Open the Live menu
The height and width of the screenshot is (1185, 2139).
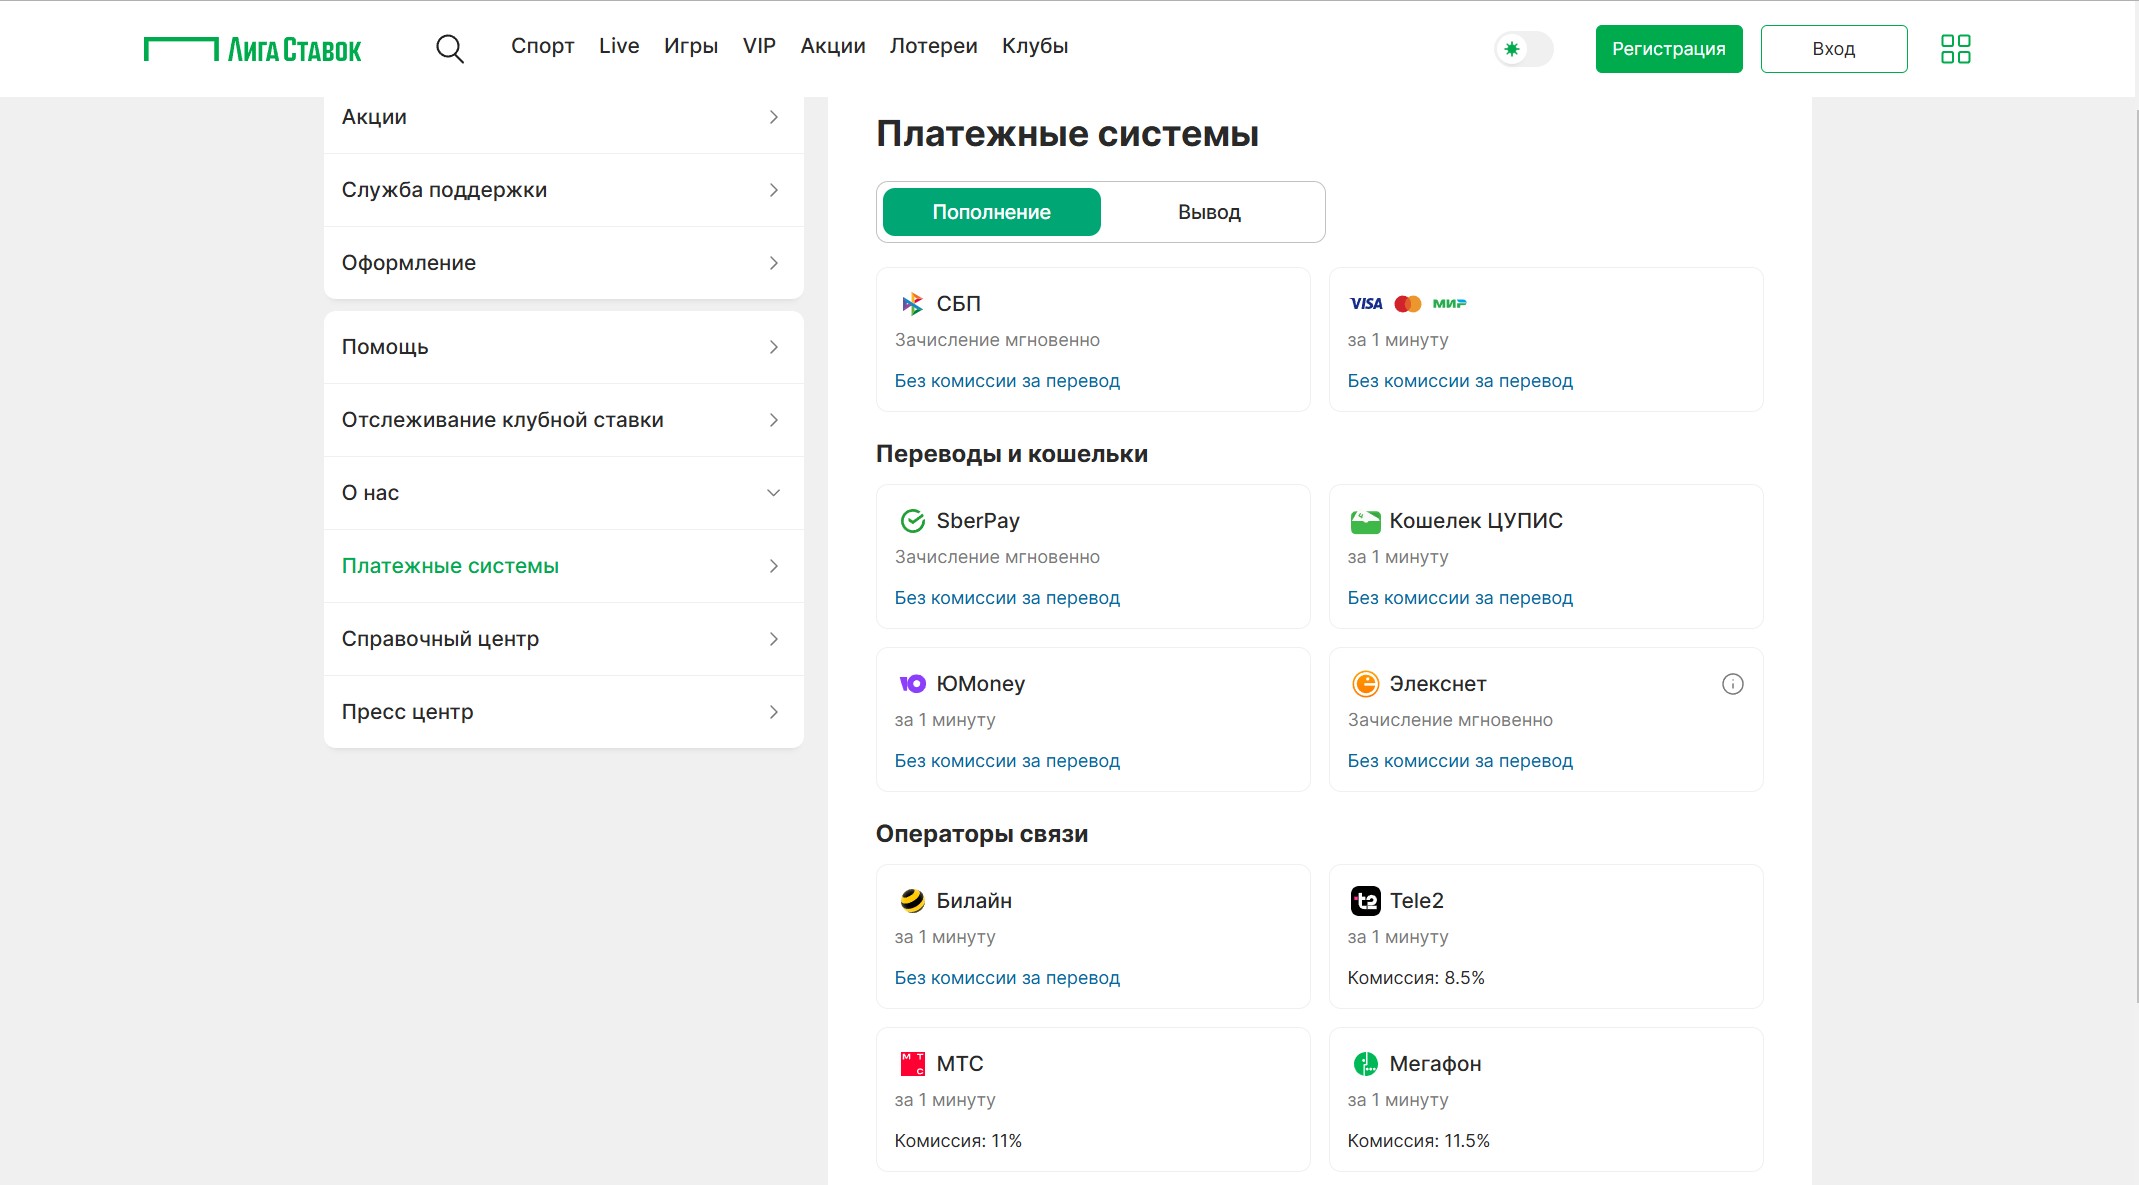coord(619,46)
